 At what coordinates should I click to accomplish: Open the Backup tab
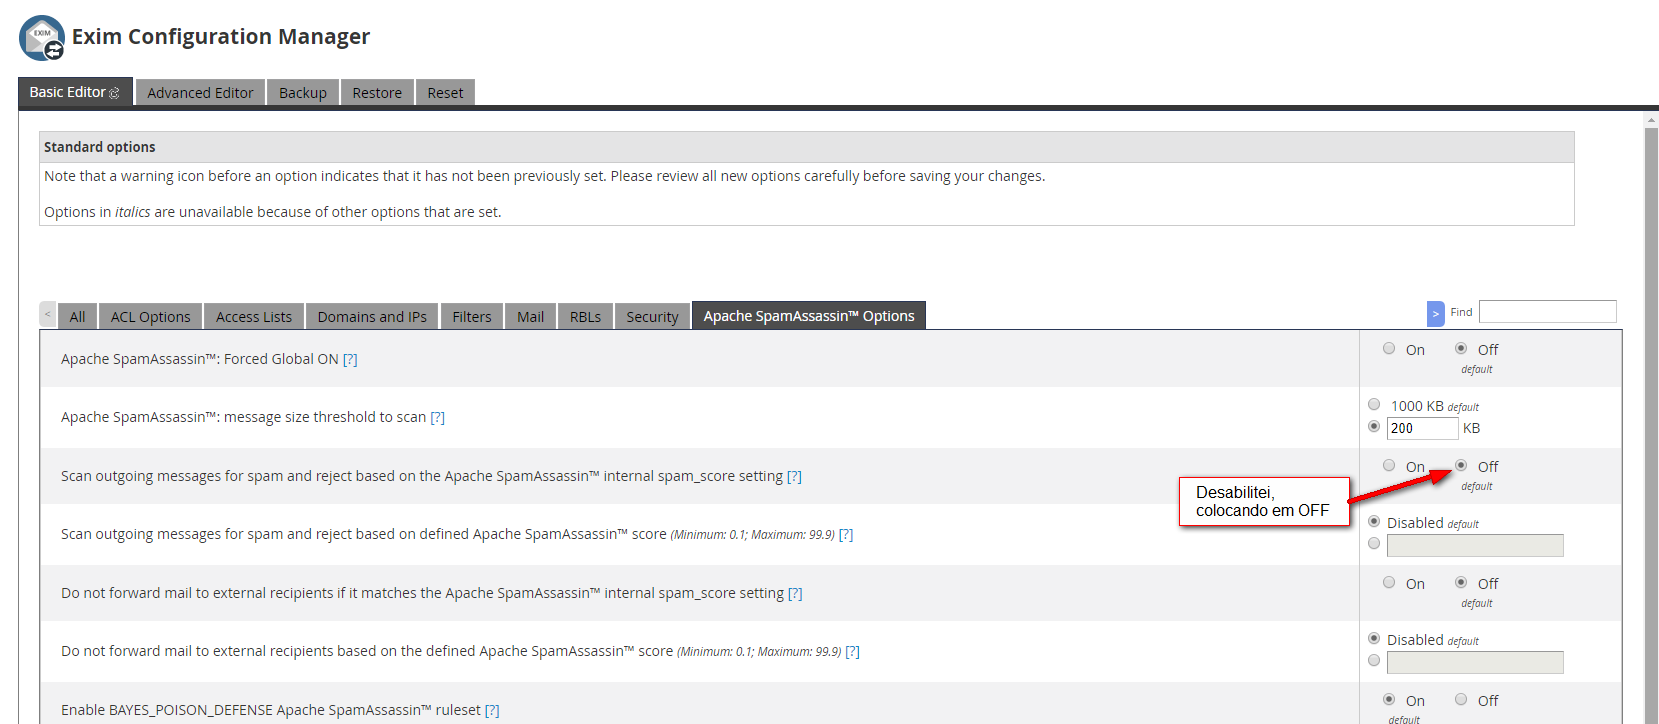(x=303, y=93)
